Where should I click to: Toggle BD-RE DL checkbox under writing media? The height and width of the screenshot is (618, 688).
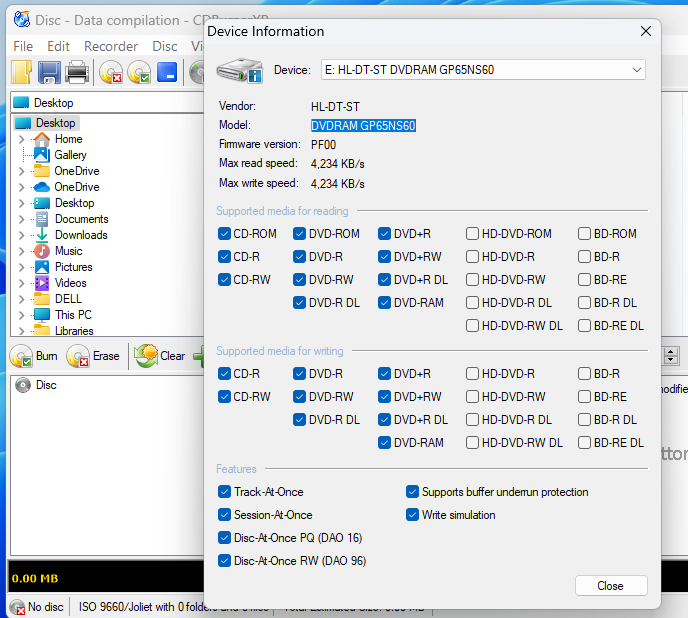584,442
